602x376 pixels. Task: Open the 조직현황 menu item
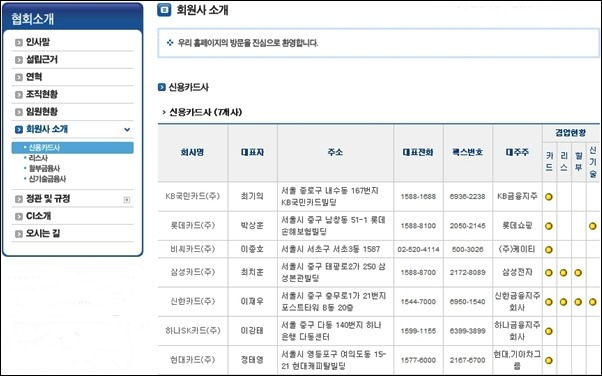click(x=41, y=94)
